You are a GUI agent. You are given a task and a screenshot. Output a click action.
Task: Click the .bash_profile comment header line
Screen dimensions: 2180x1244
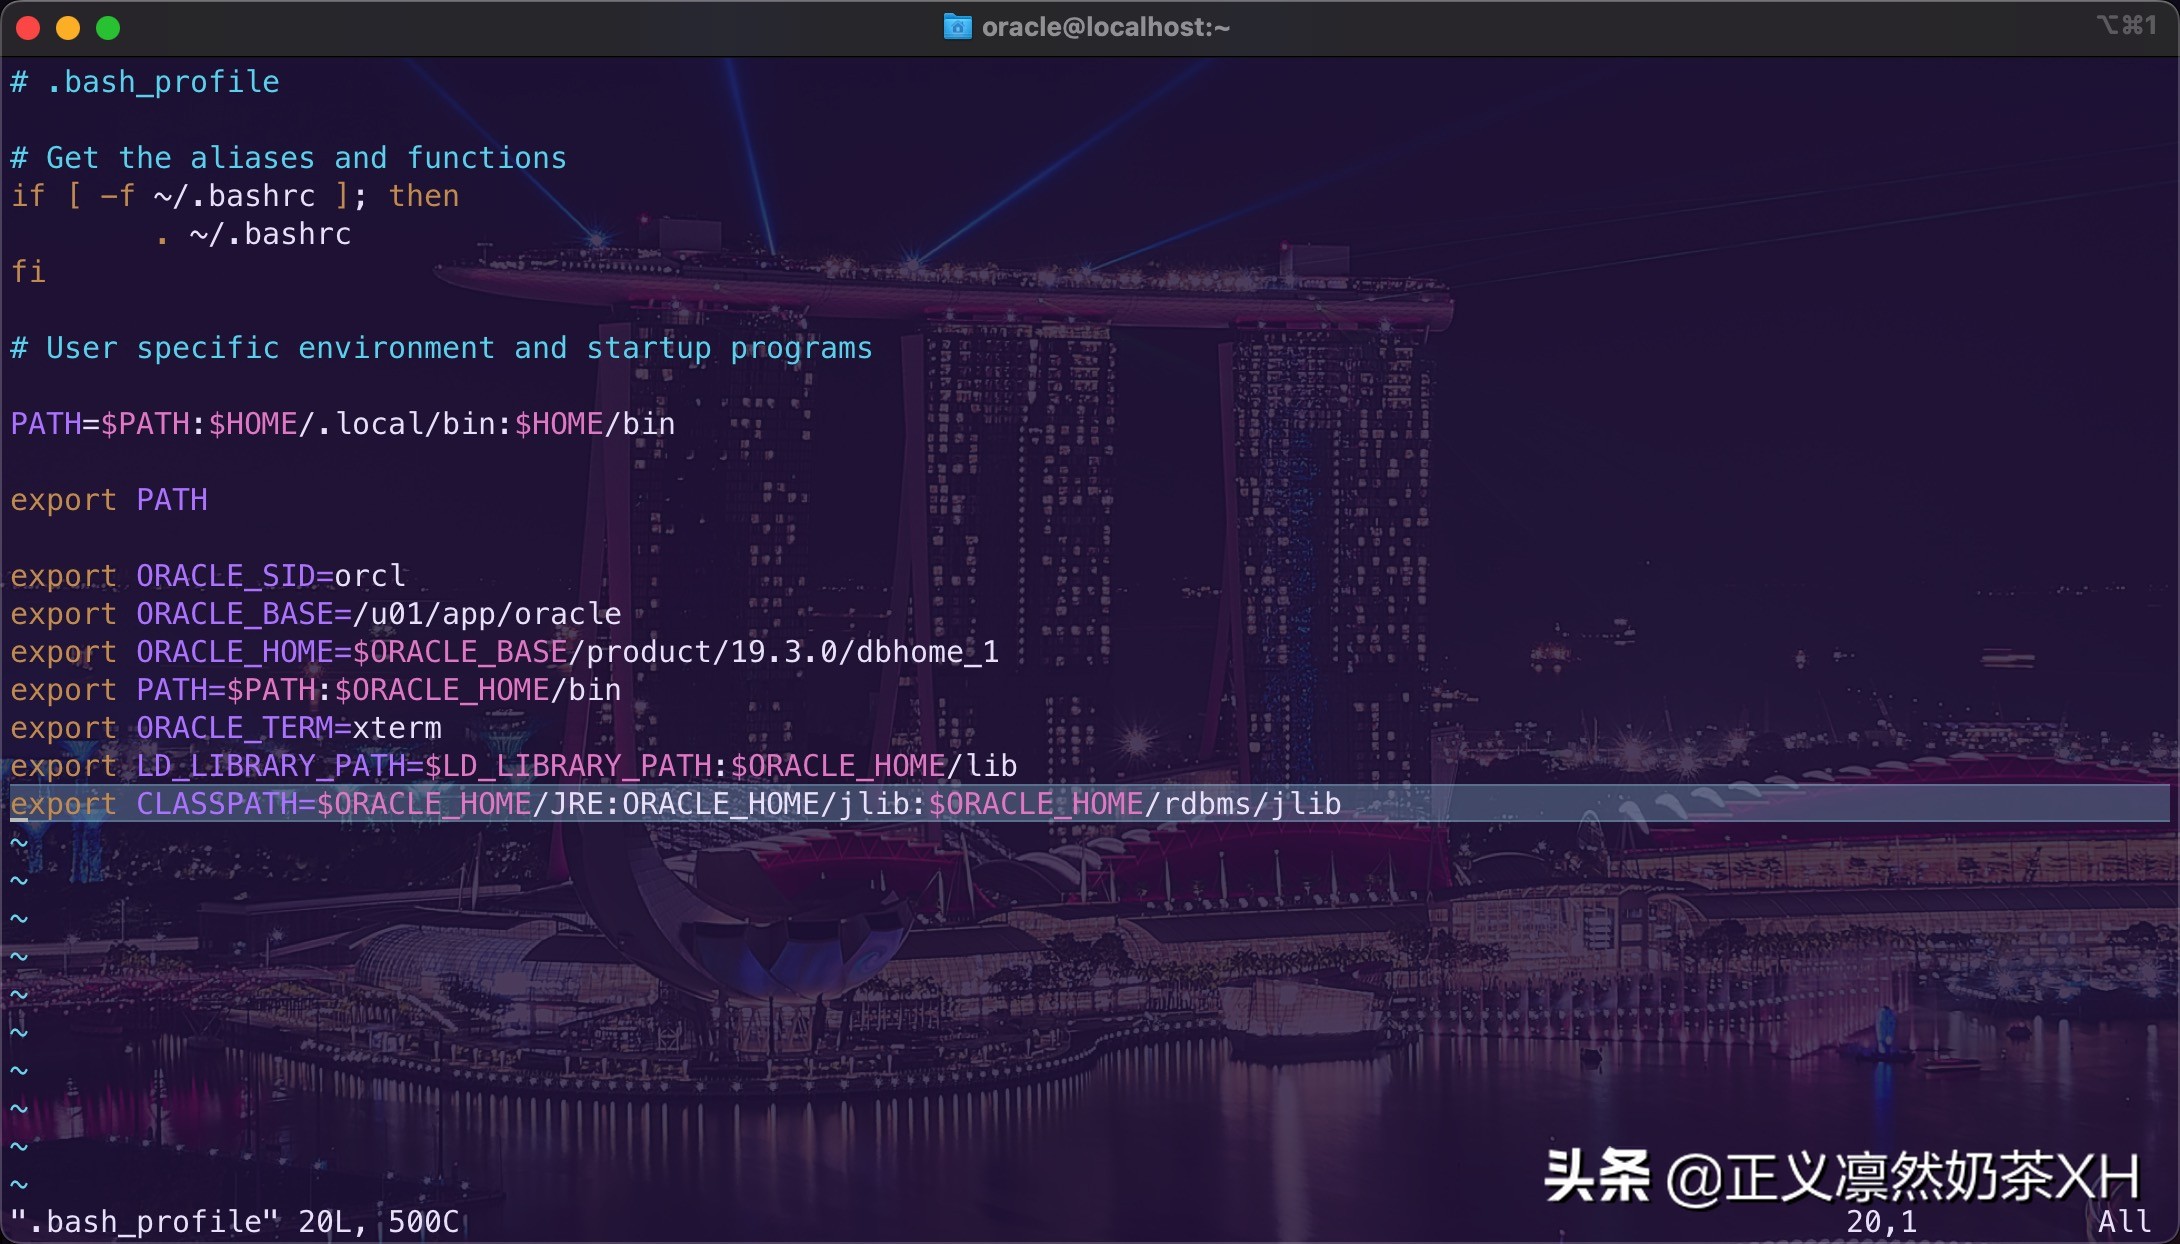click(x=144, y=81)
